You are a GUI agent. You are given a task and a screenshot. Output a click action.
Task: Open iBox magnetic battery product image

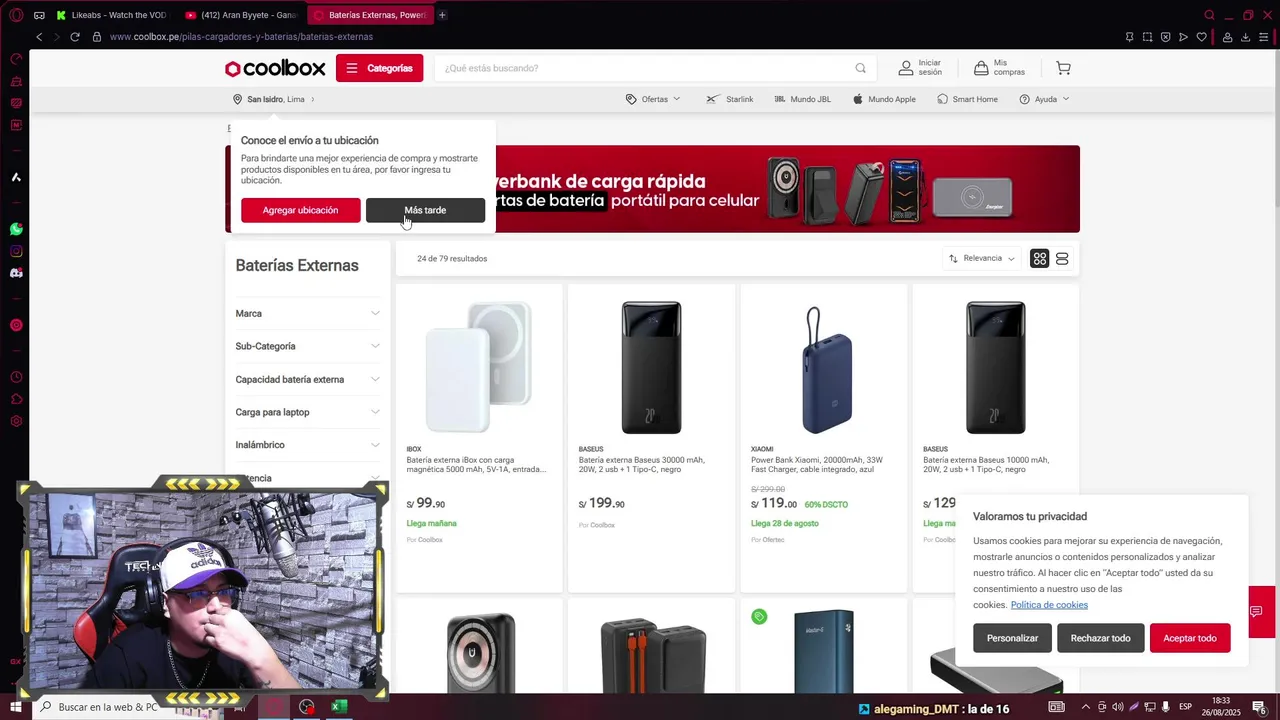pyautogui.click(x=478, y=367)
